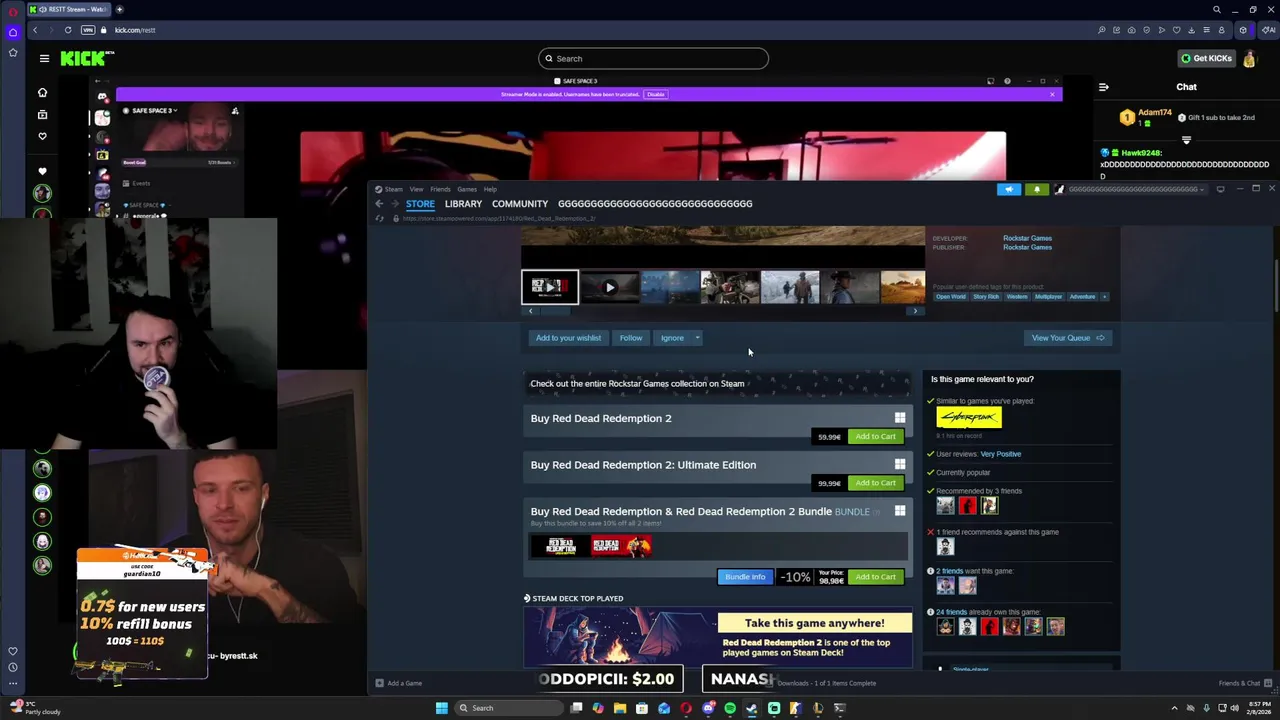The height and width of the screenshot is (720, 1280).
Task: Follow Red Dead Redemption 2
Action: coord(631,338)
